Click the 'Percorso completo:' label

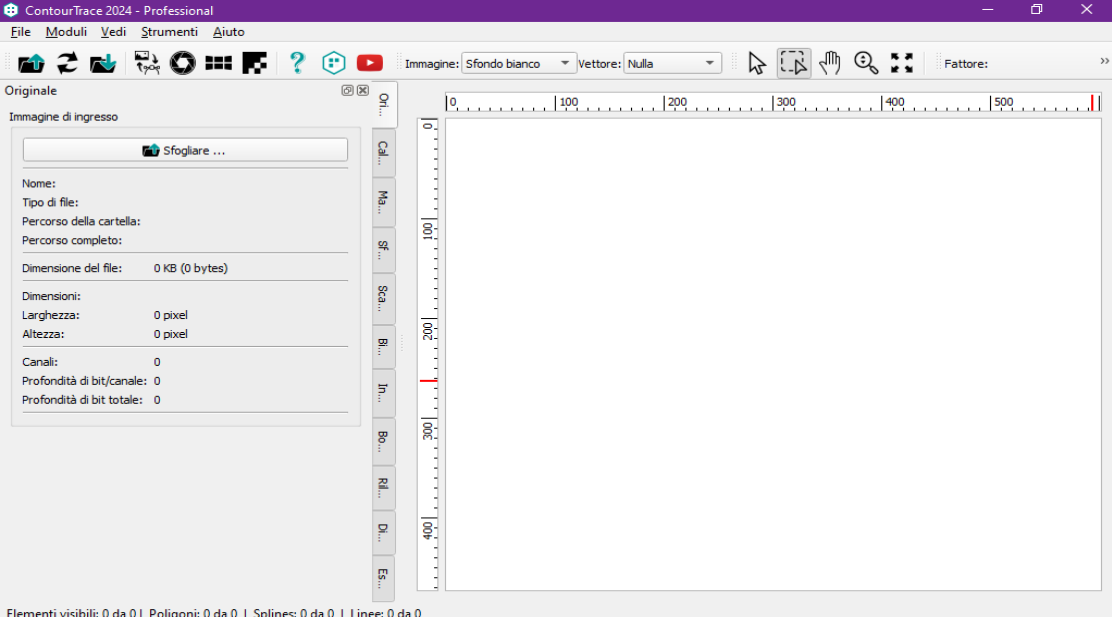(72, 240)
